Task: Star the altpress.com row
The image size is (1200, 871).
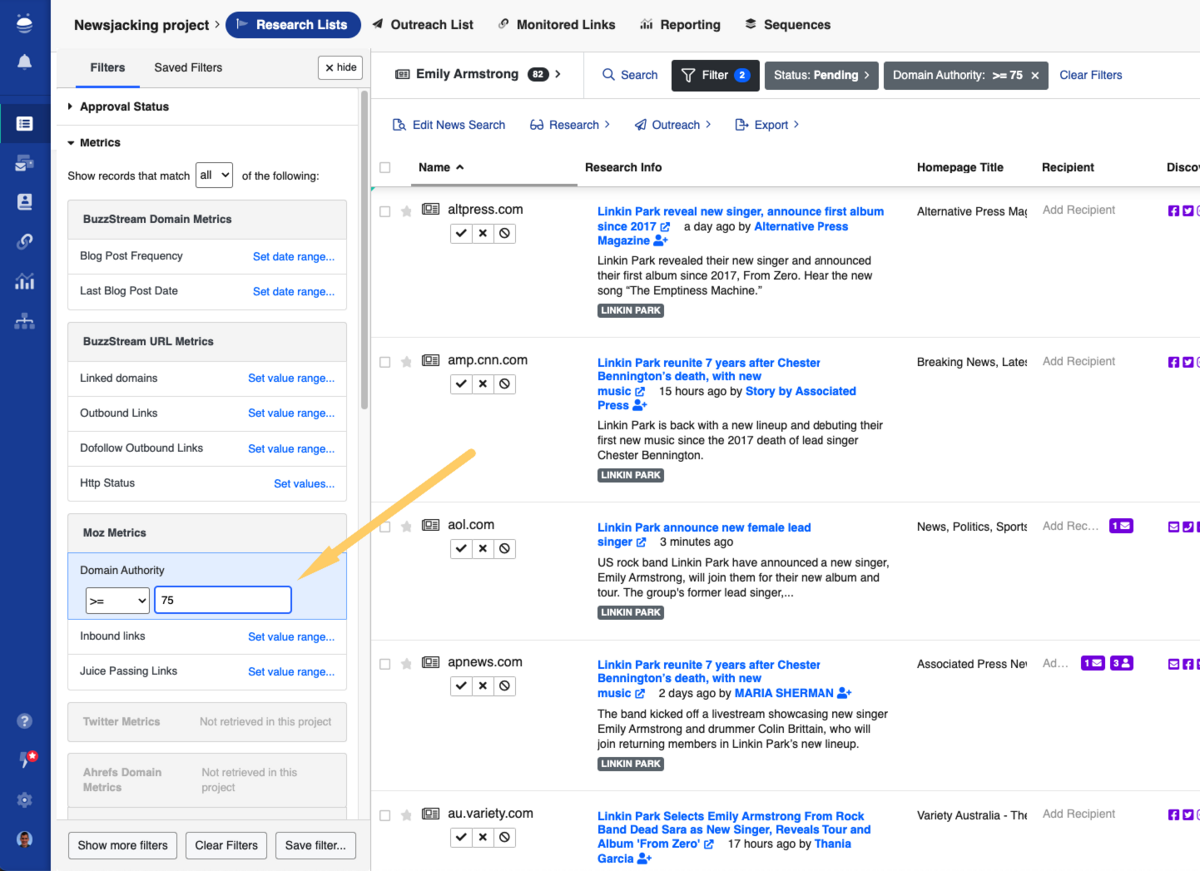Action: pyautogui.click(x=406, y=211)
